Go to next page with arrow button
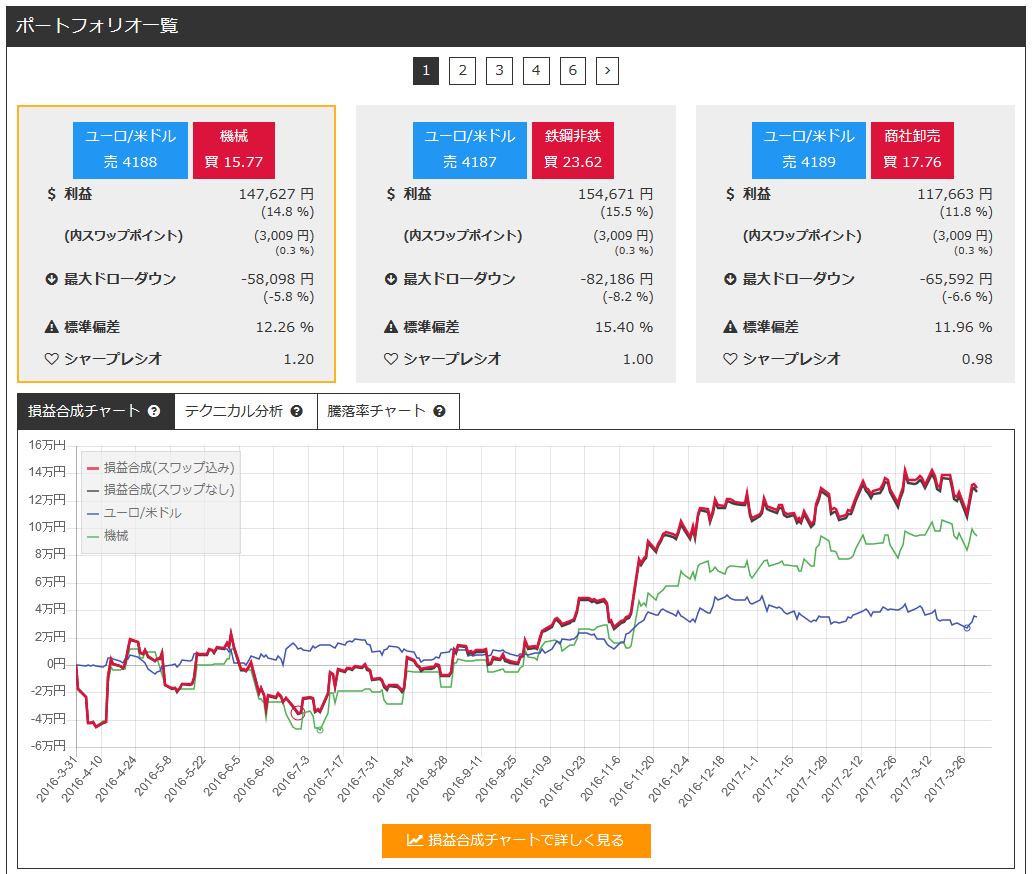Screen dimensions: 1032x874 [x=607, y=70]
